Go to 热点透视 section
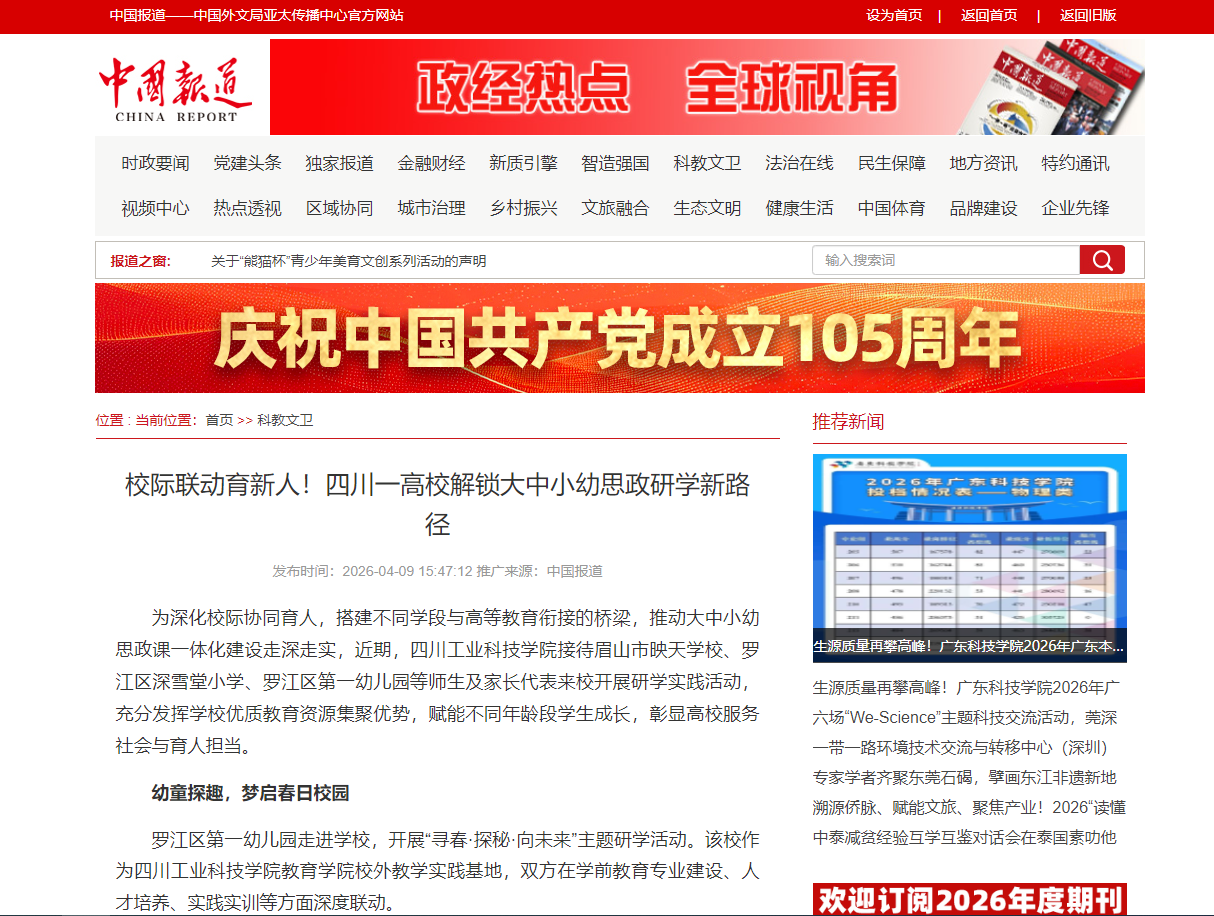 [x=247, y=208]
